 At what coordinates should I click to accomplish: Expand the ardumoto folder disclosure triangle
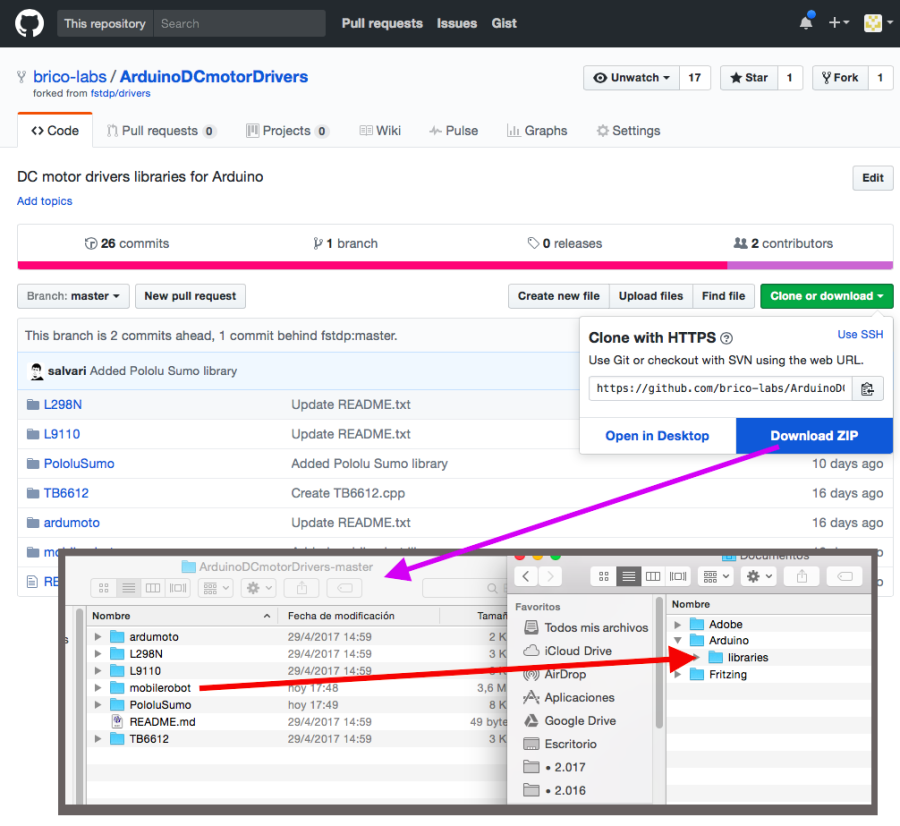(x=97, y=637)
